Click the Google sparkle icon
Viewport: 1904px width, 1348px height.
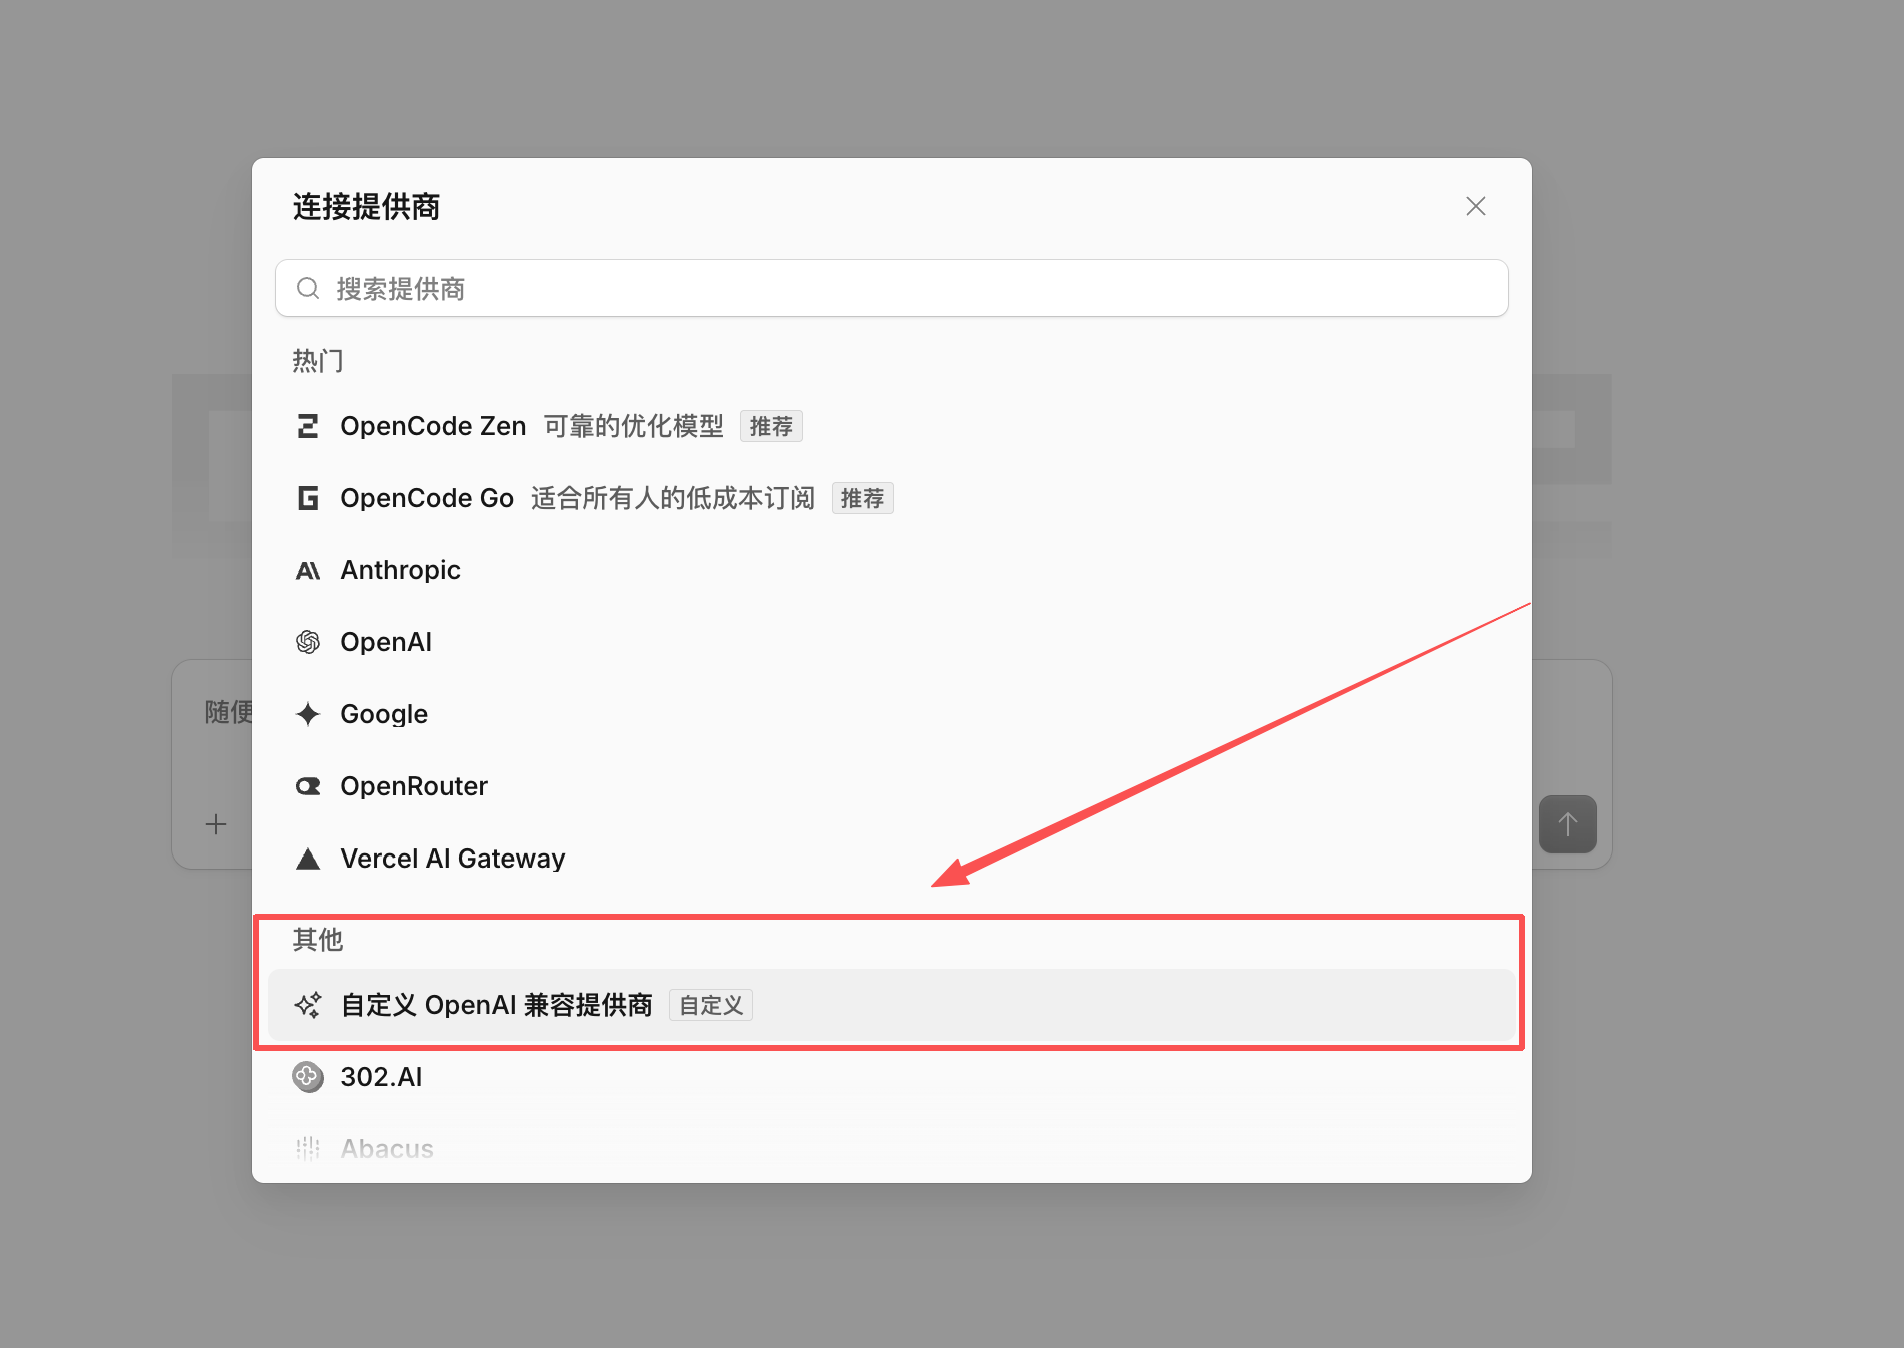[308, 714]
